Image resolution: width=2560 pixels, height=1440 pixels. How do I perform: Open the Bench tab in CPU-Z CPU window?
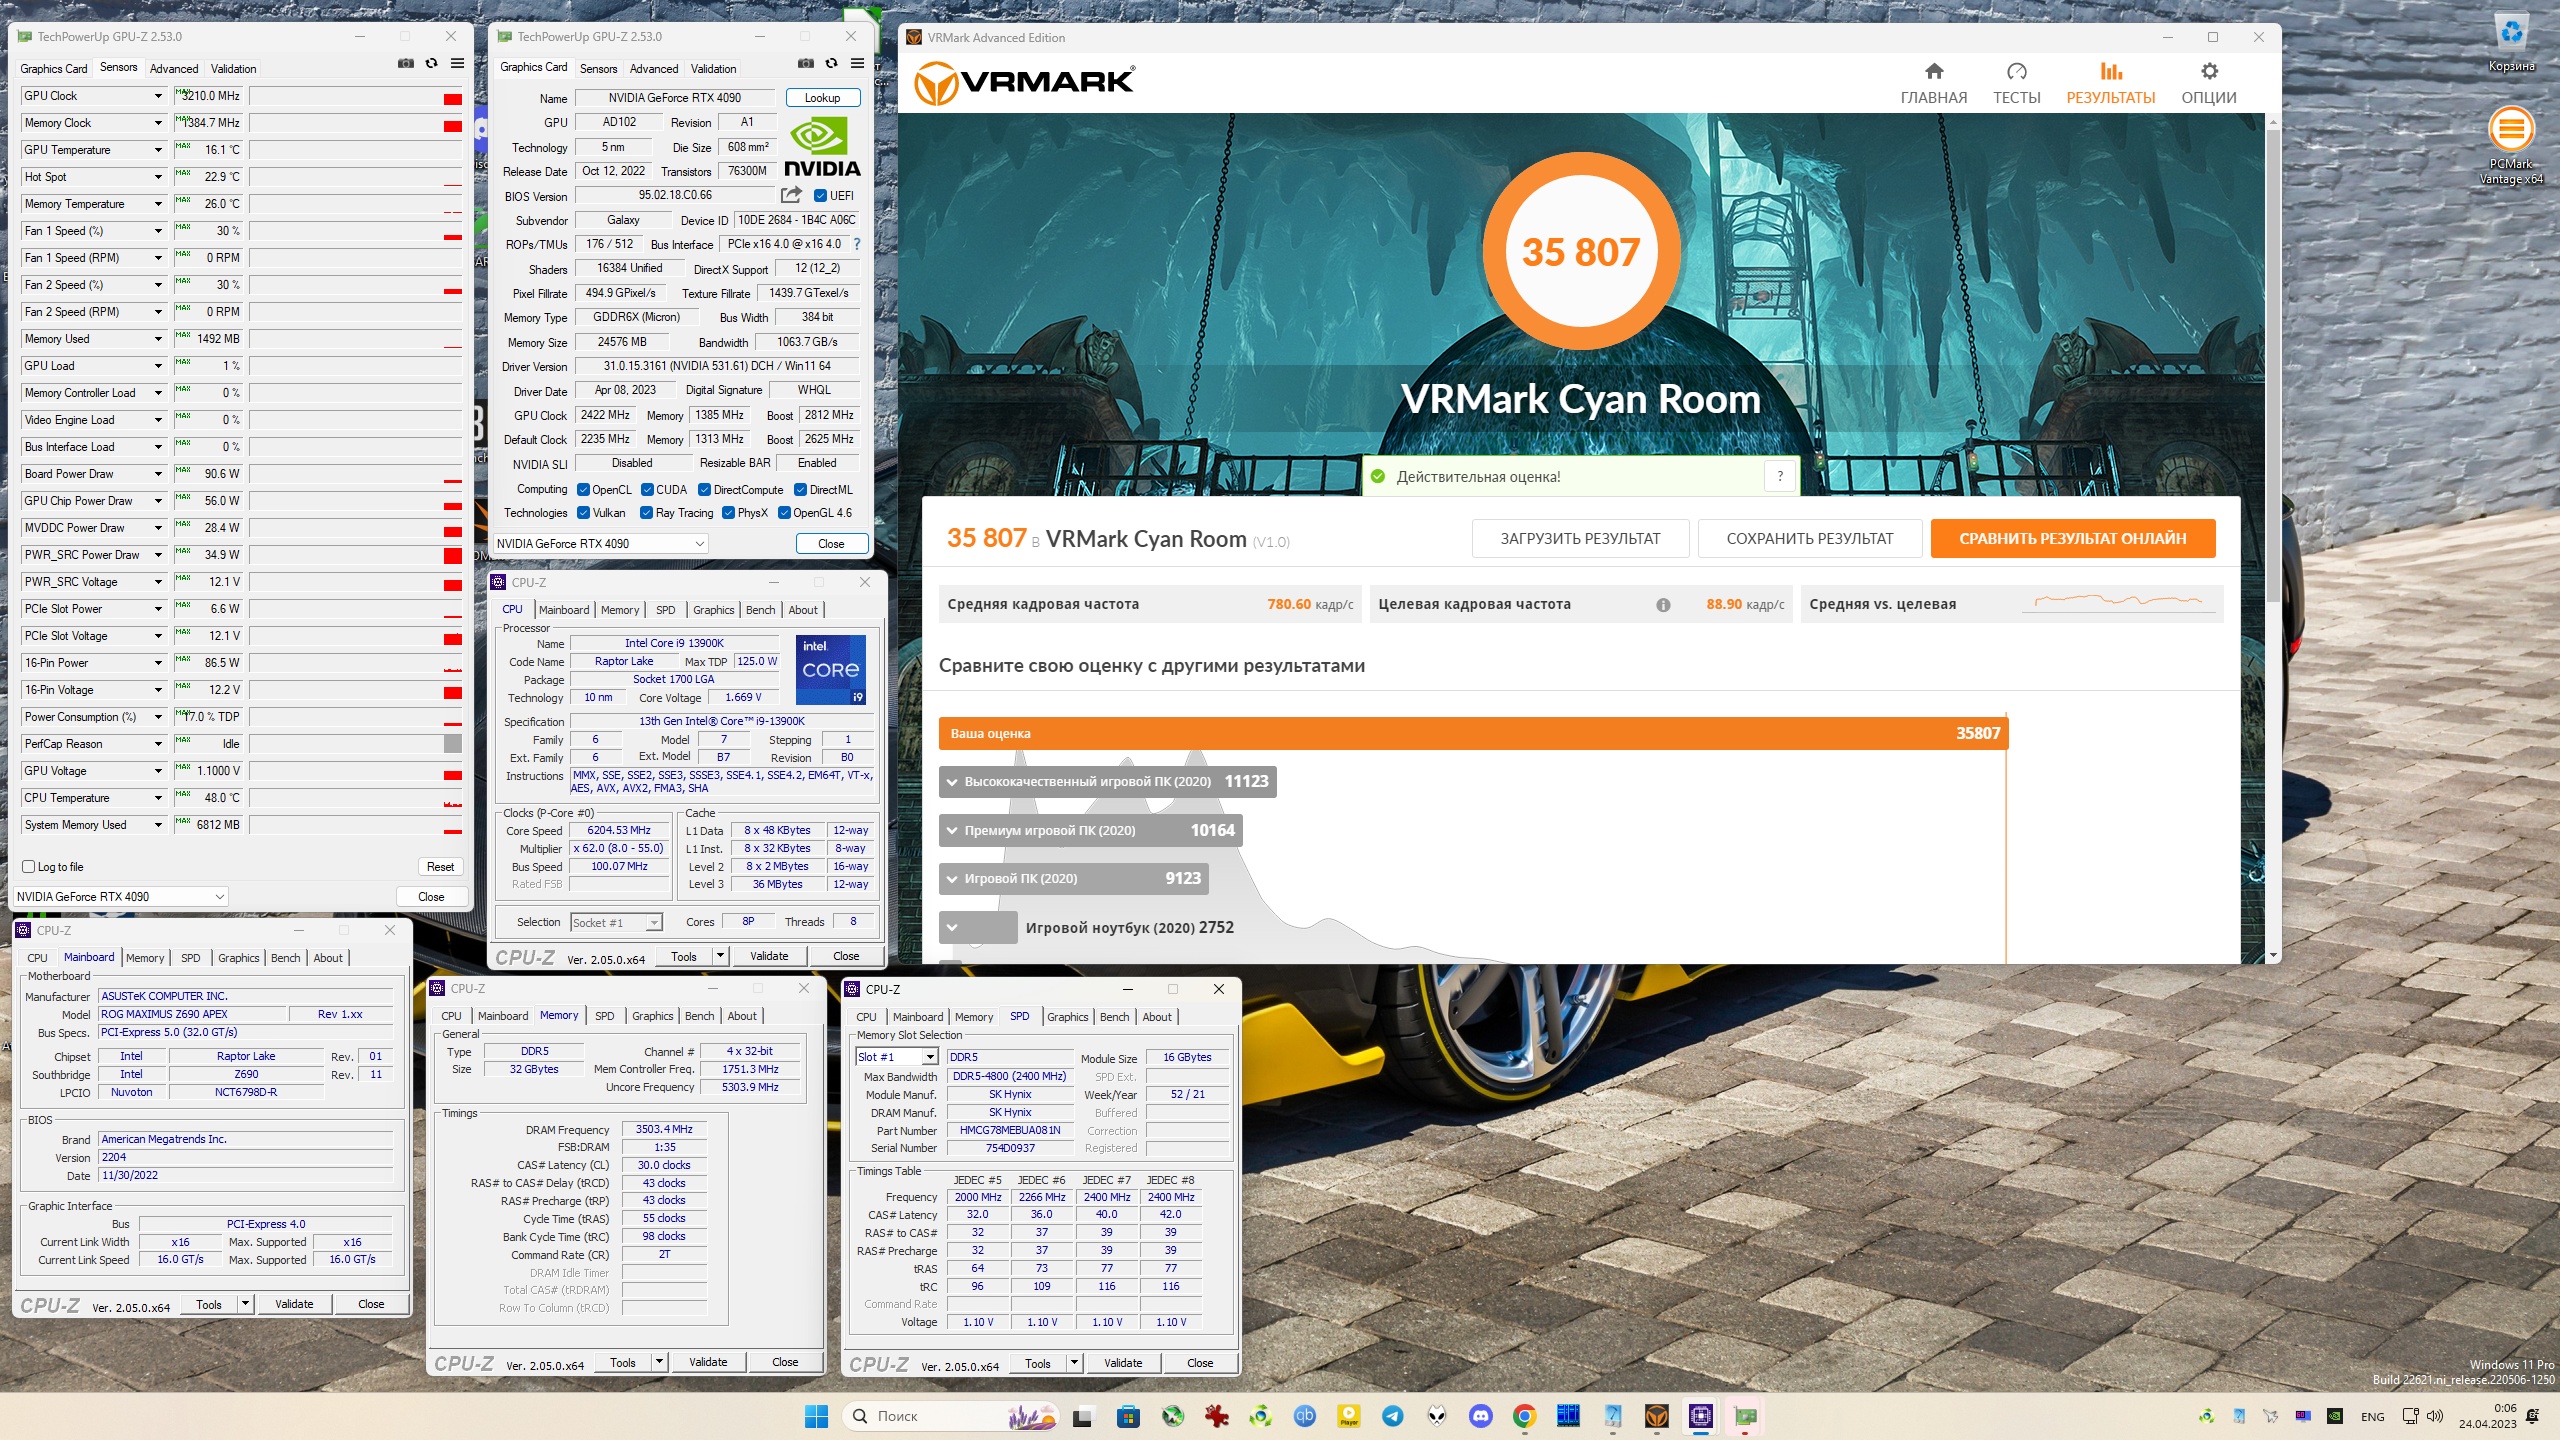760,610
